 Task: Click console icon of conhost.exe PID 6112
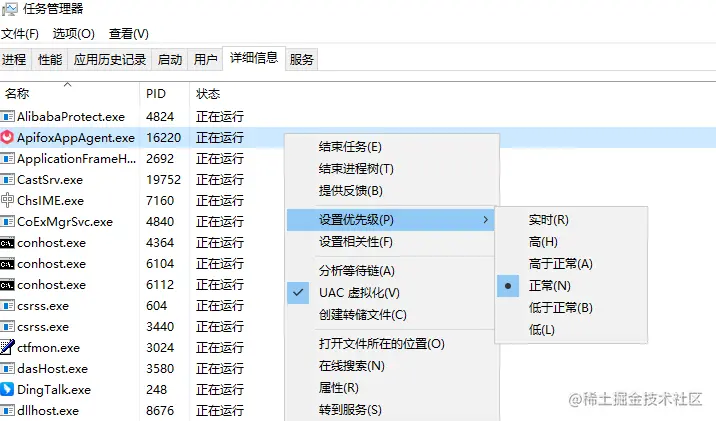click(7, 285)
